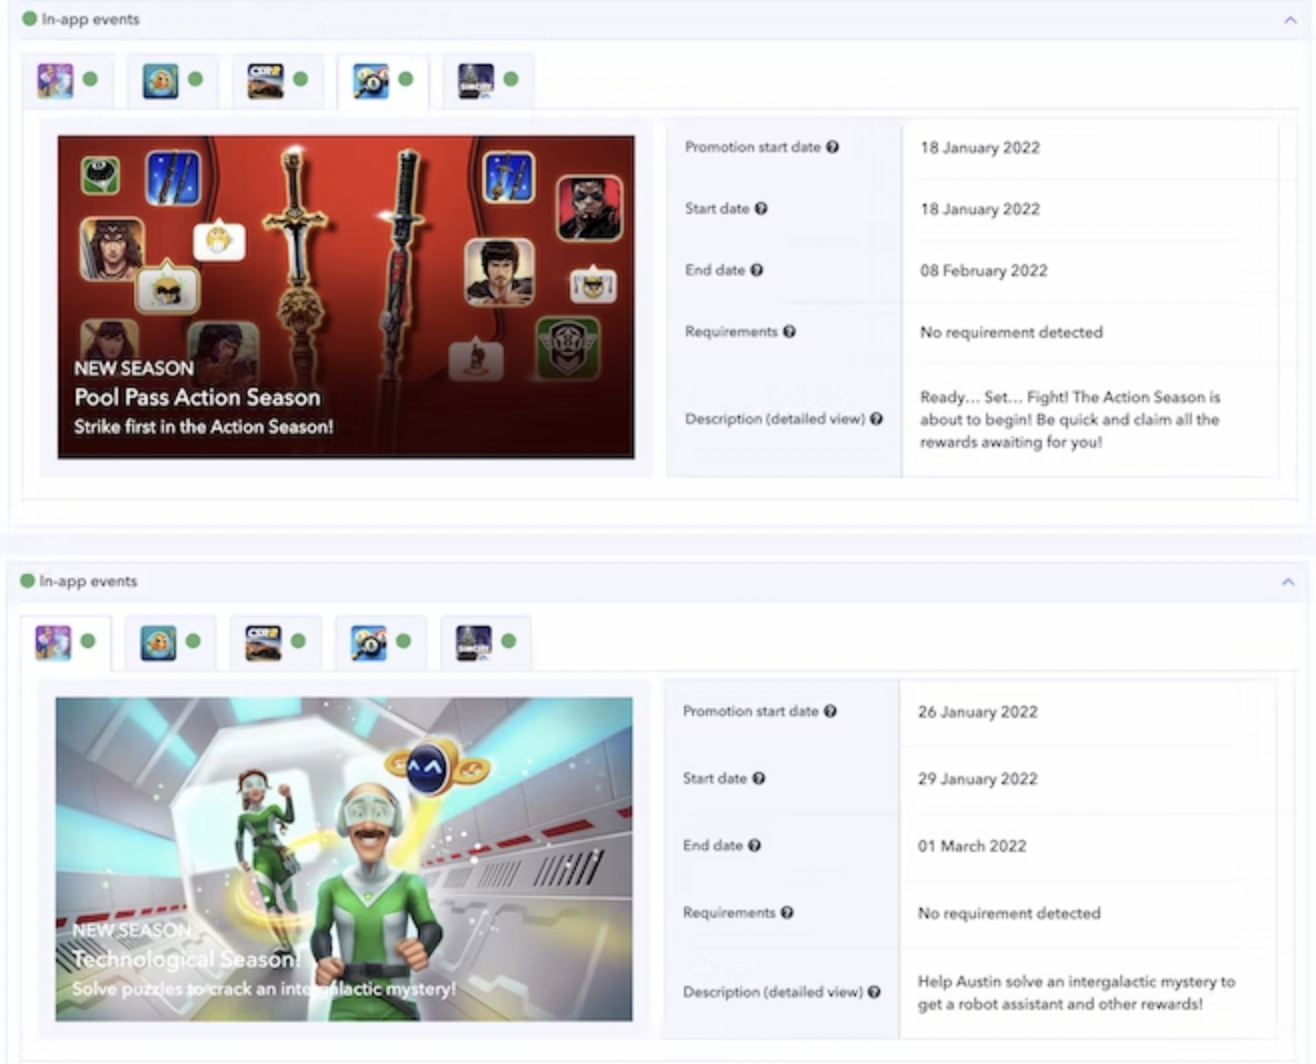
Task: Select purple puzzle game tab above Pool Pass event
Action: pyautogui.click(x=56, y=80)
